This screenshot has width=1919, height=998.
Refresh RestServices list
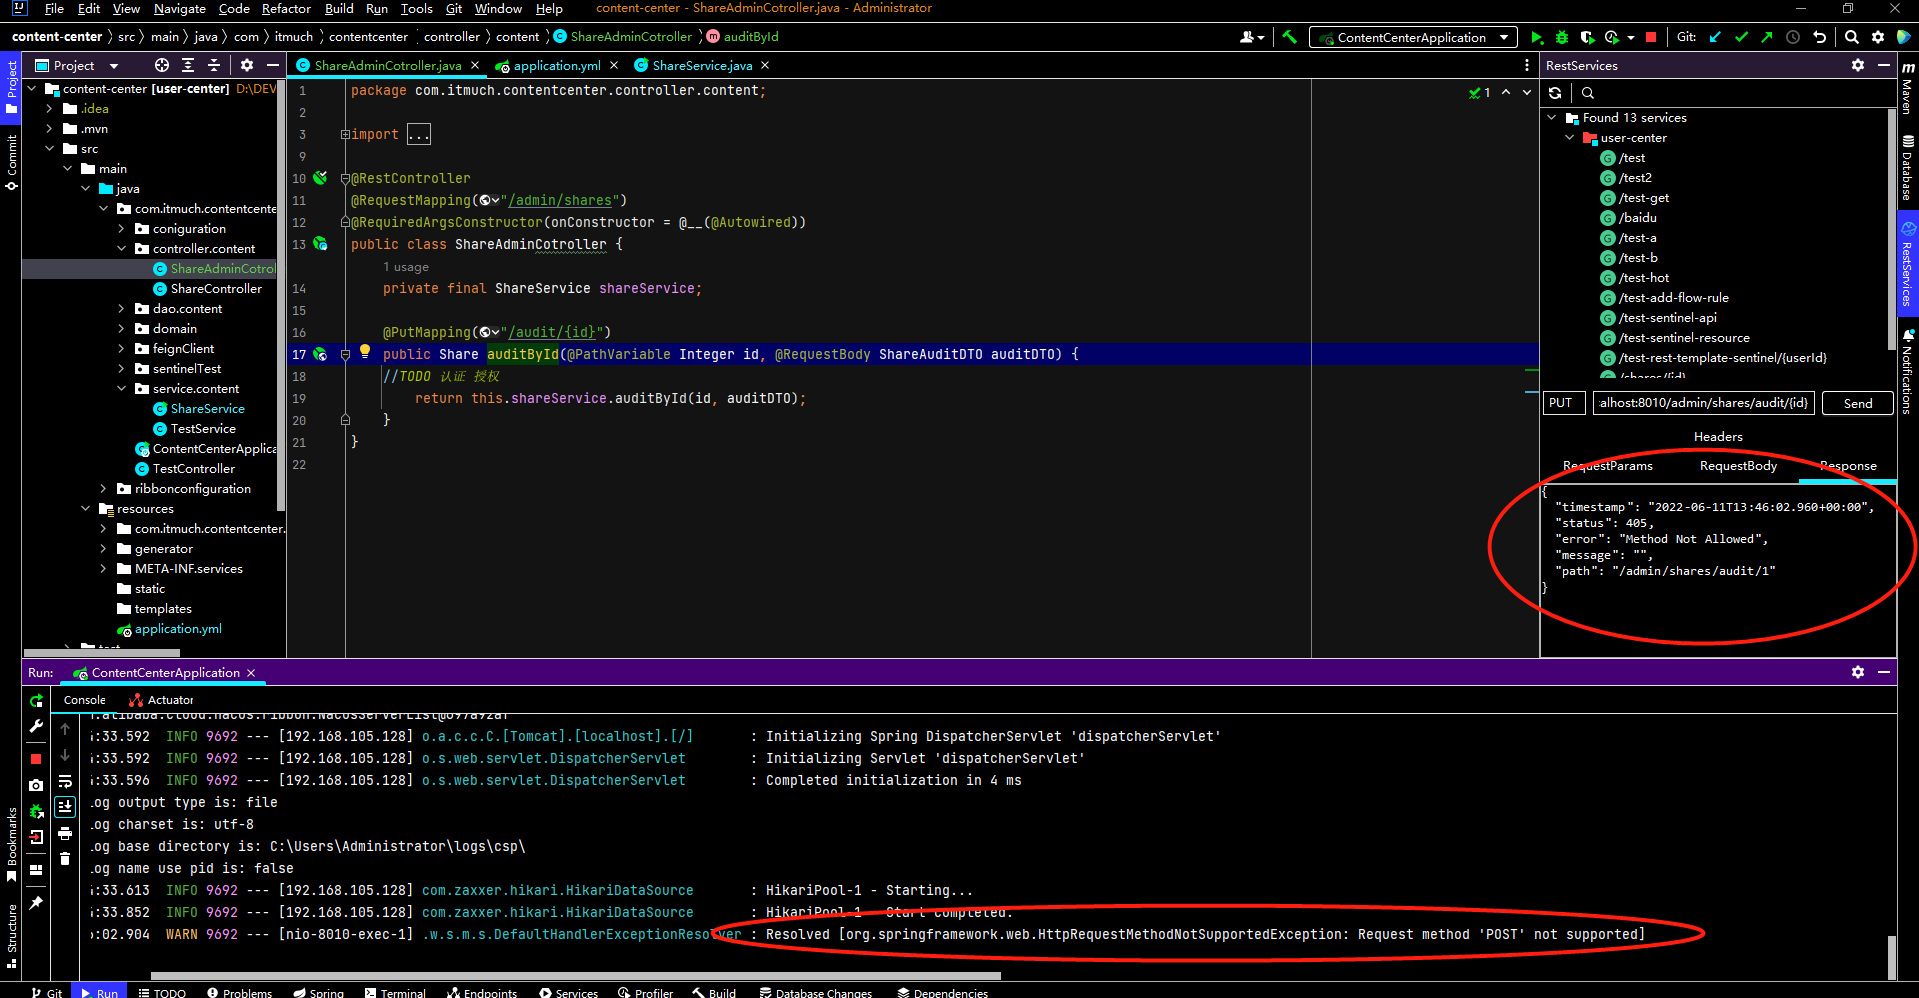coord(1555,93)
